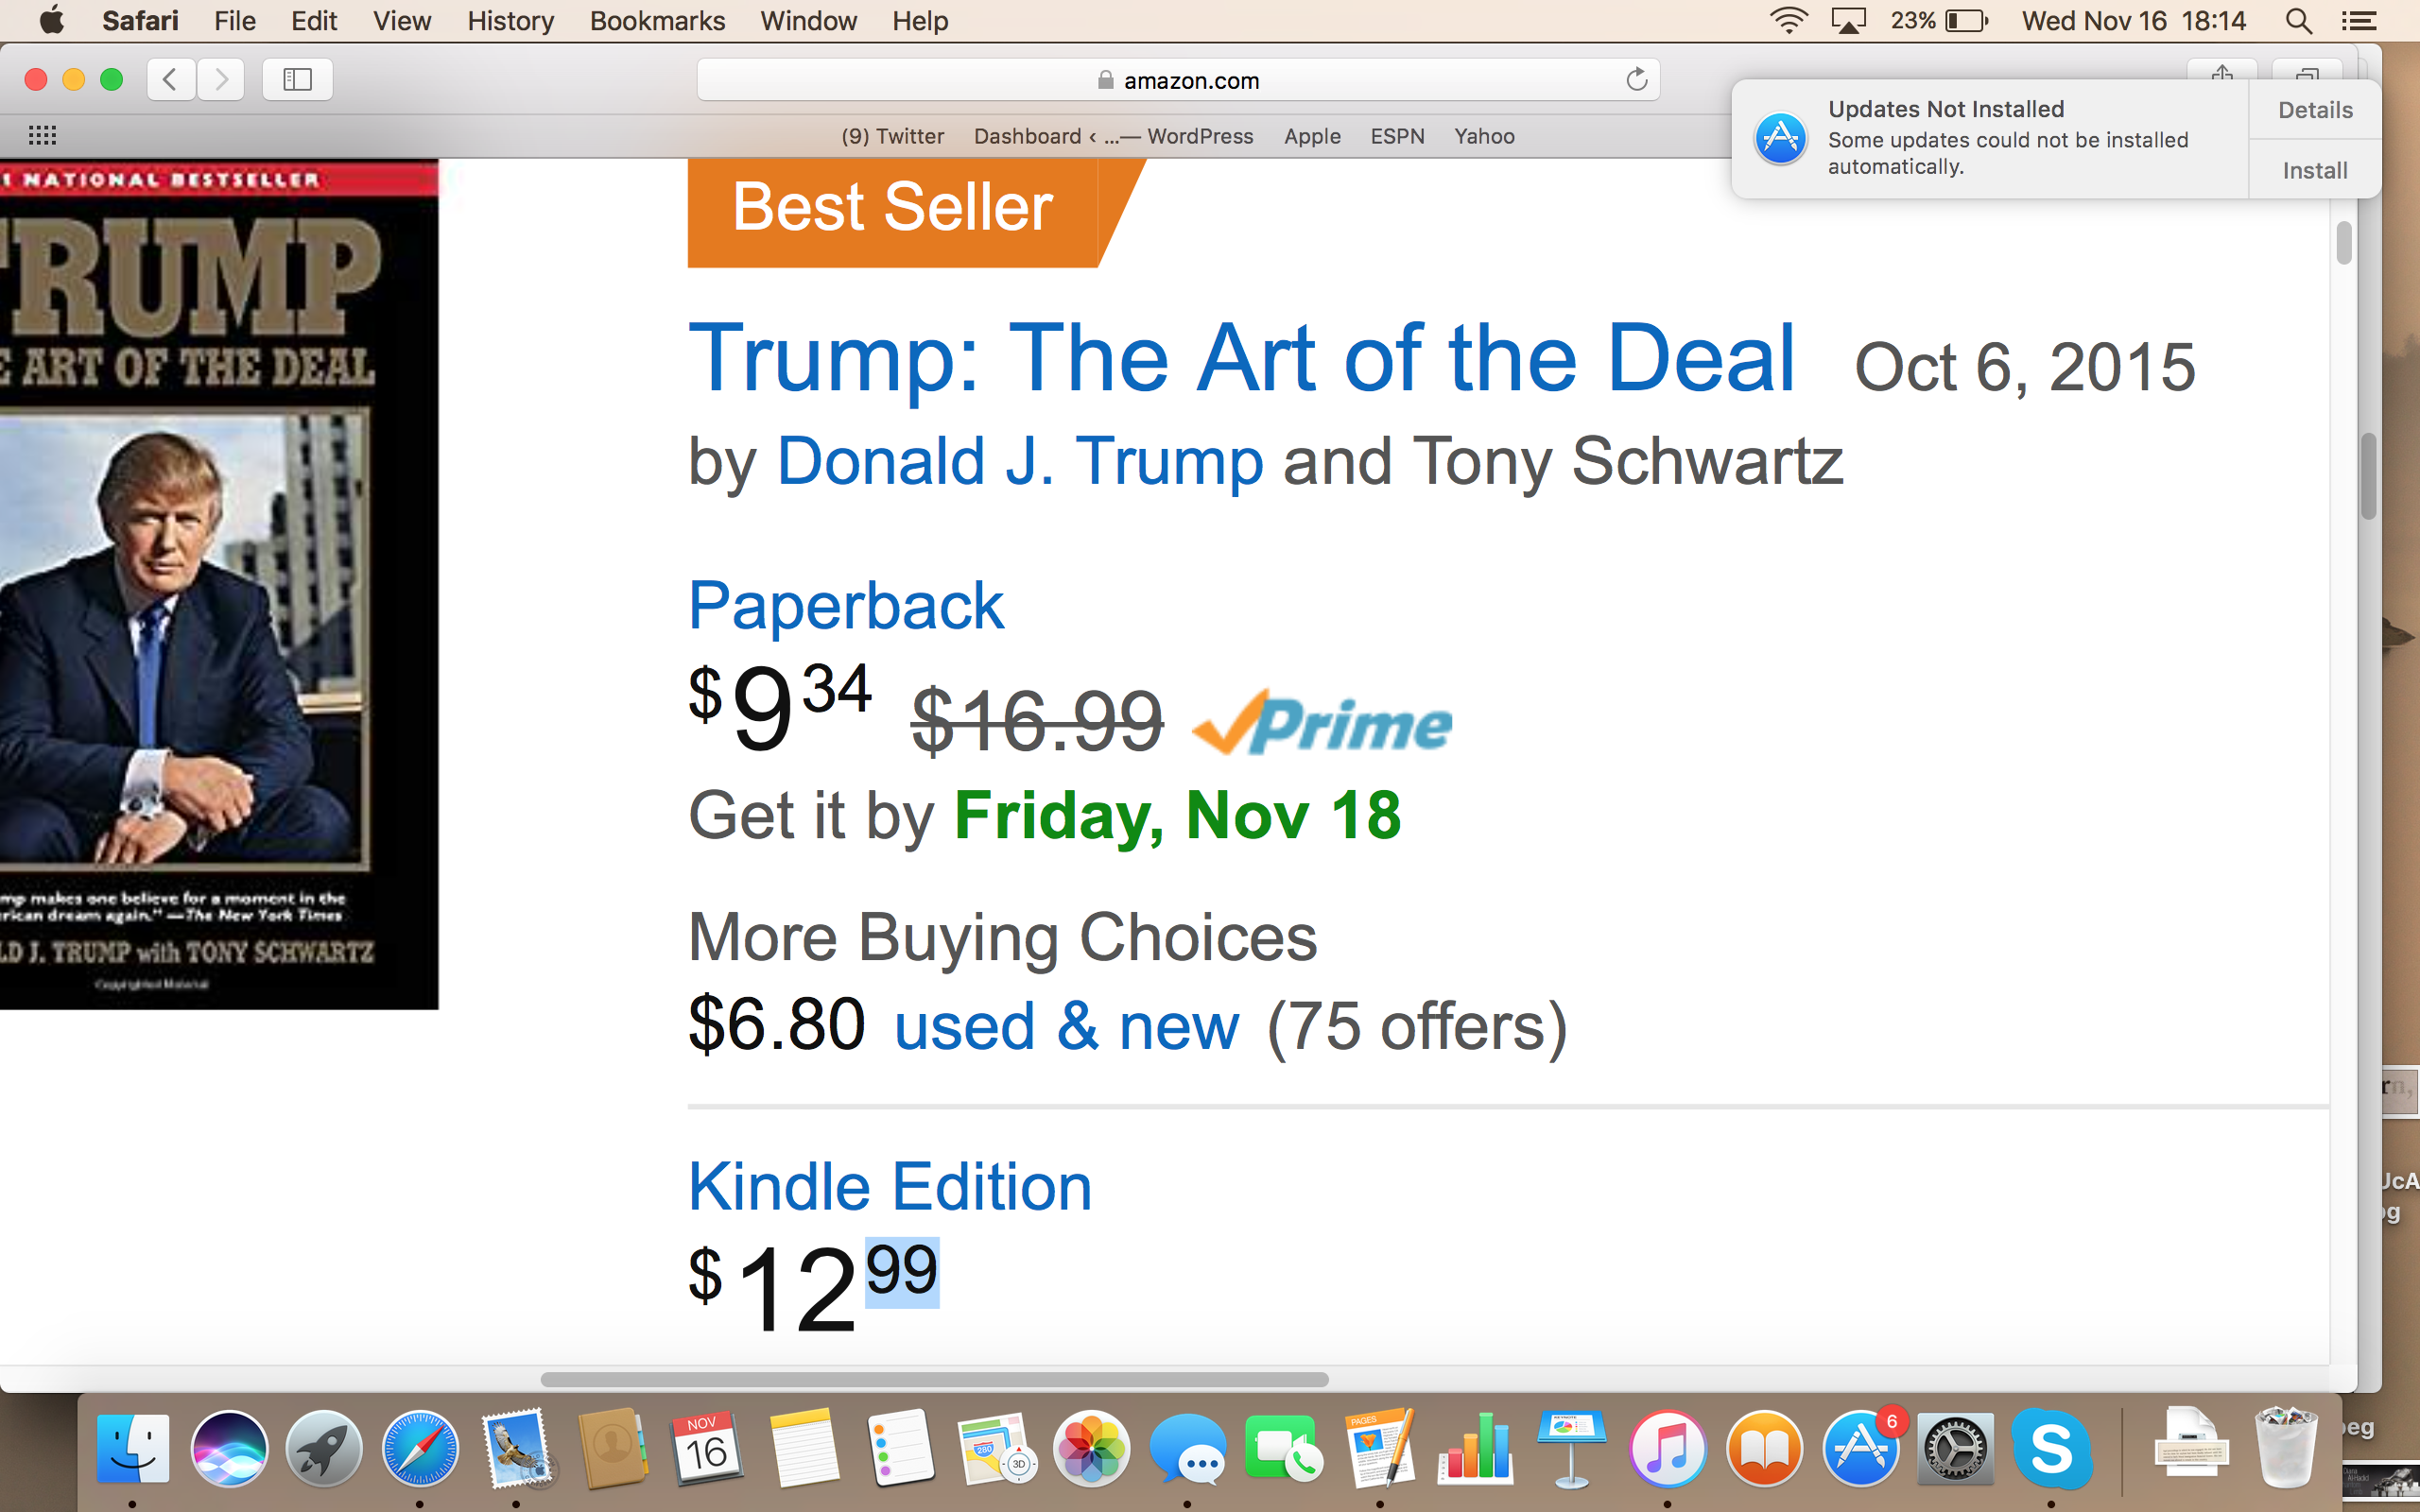The image size is (2420, 1512).
Task: Open the Trump: The Art of the Deal link
Action: 1241,359
